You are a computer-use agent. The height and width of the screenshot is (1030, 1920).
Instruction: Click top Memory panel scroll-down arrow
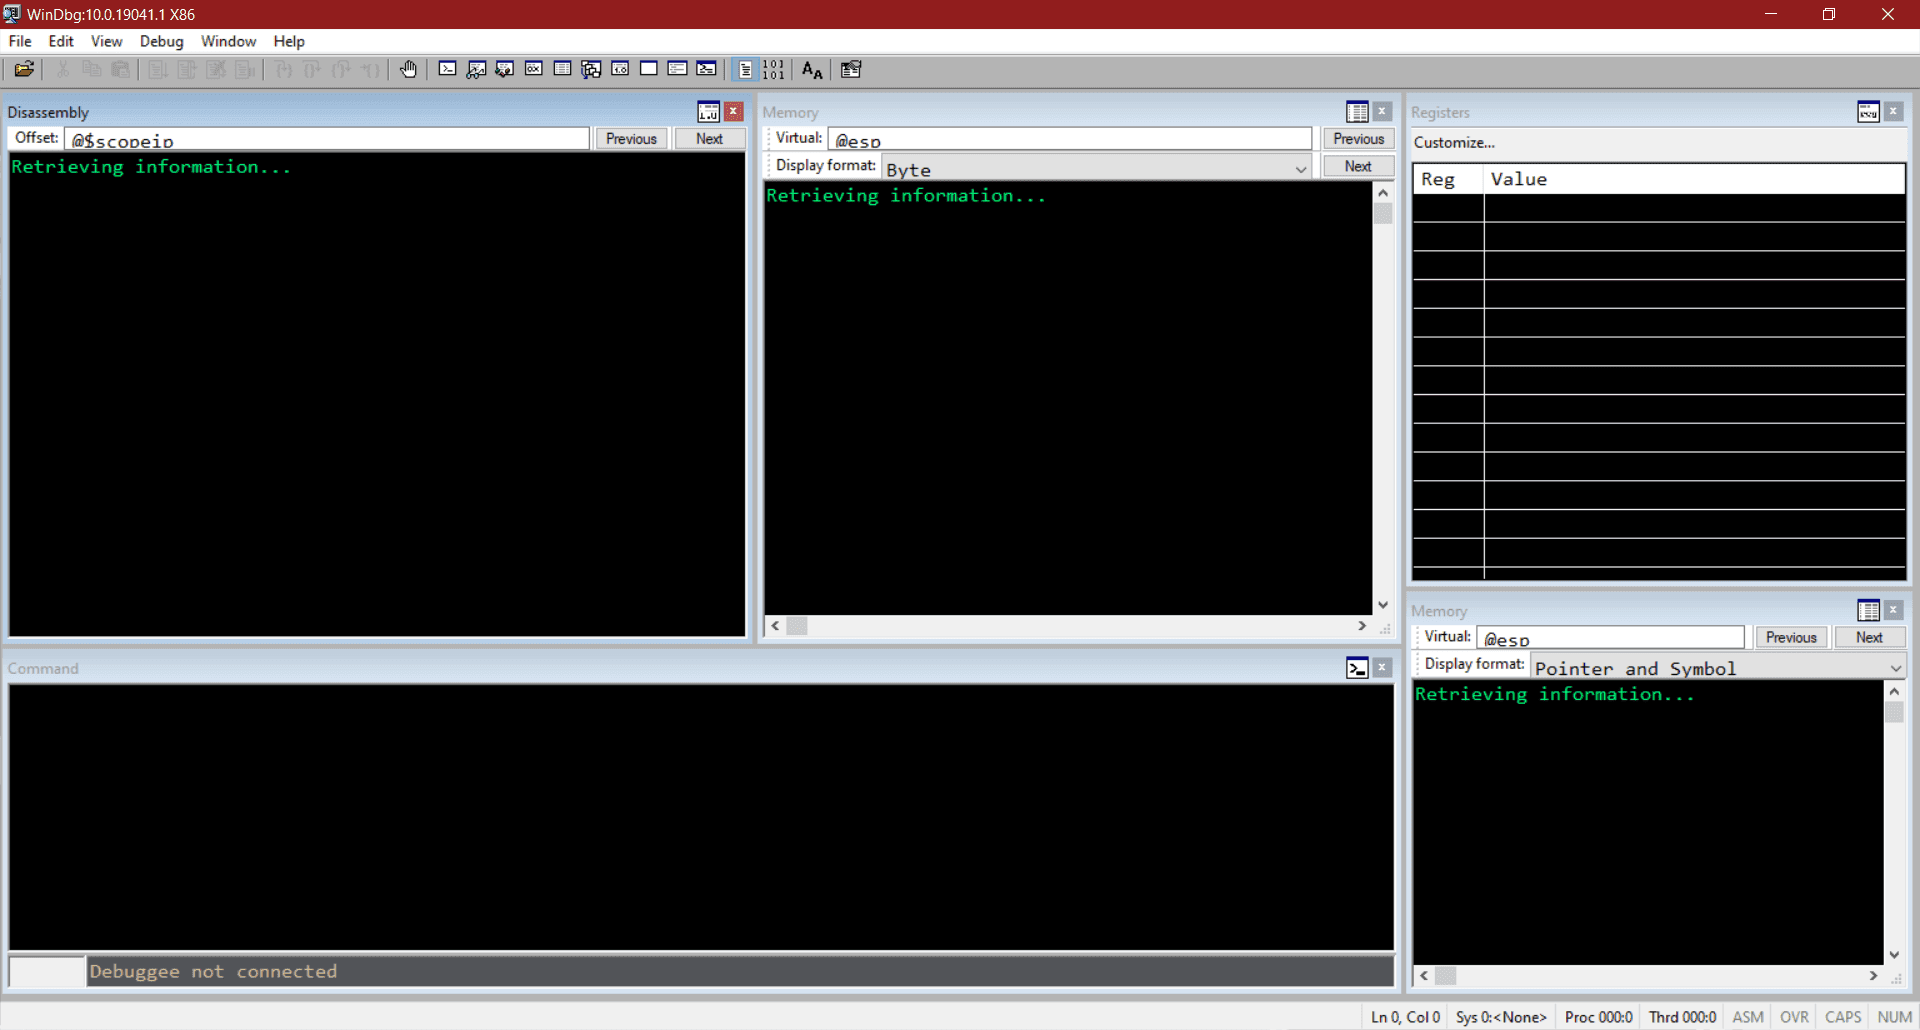click(1383, 605)
